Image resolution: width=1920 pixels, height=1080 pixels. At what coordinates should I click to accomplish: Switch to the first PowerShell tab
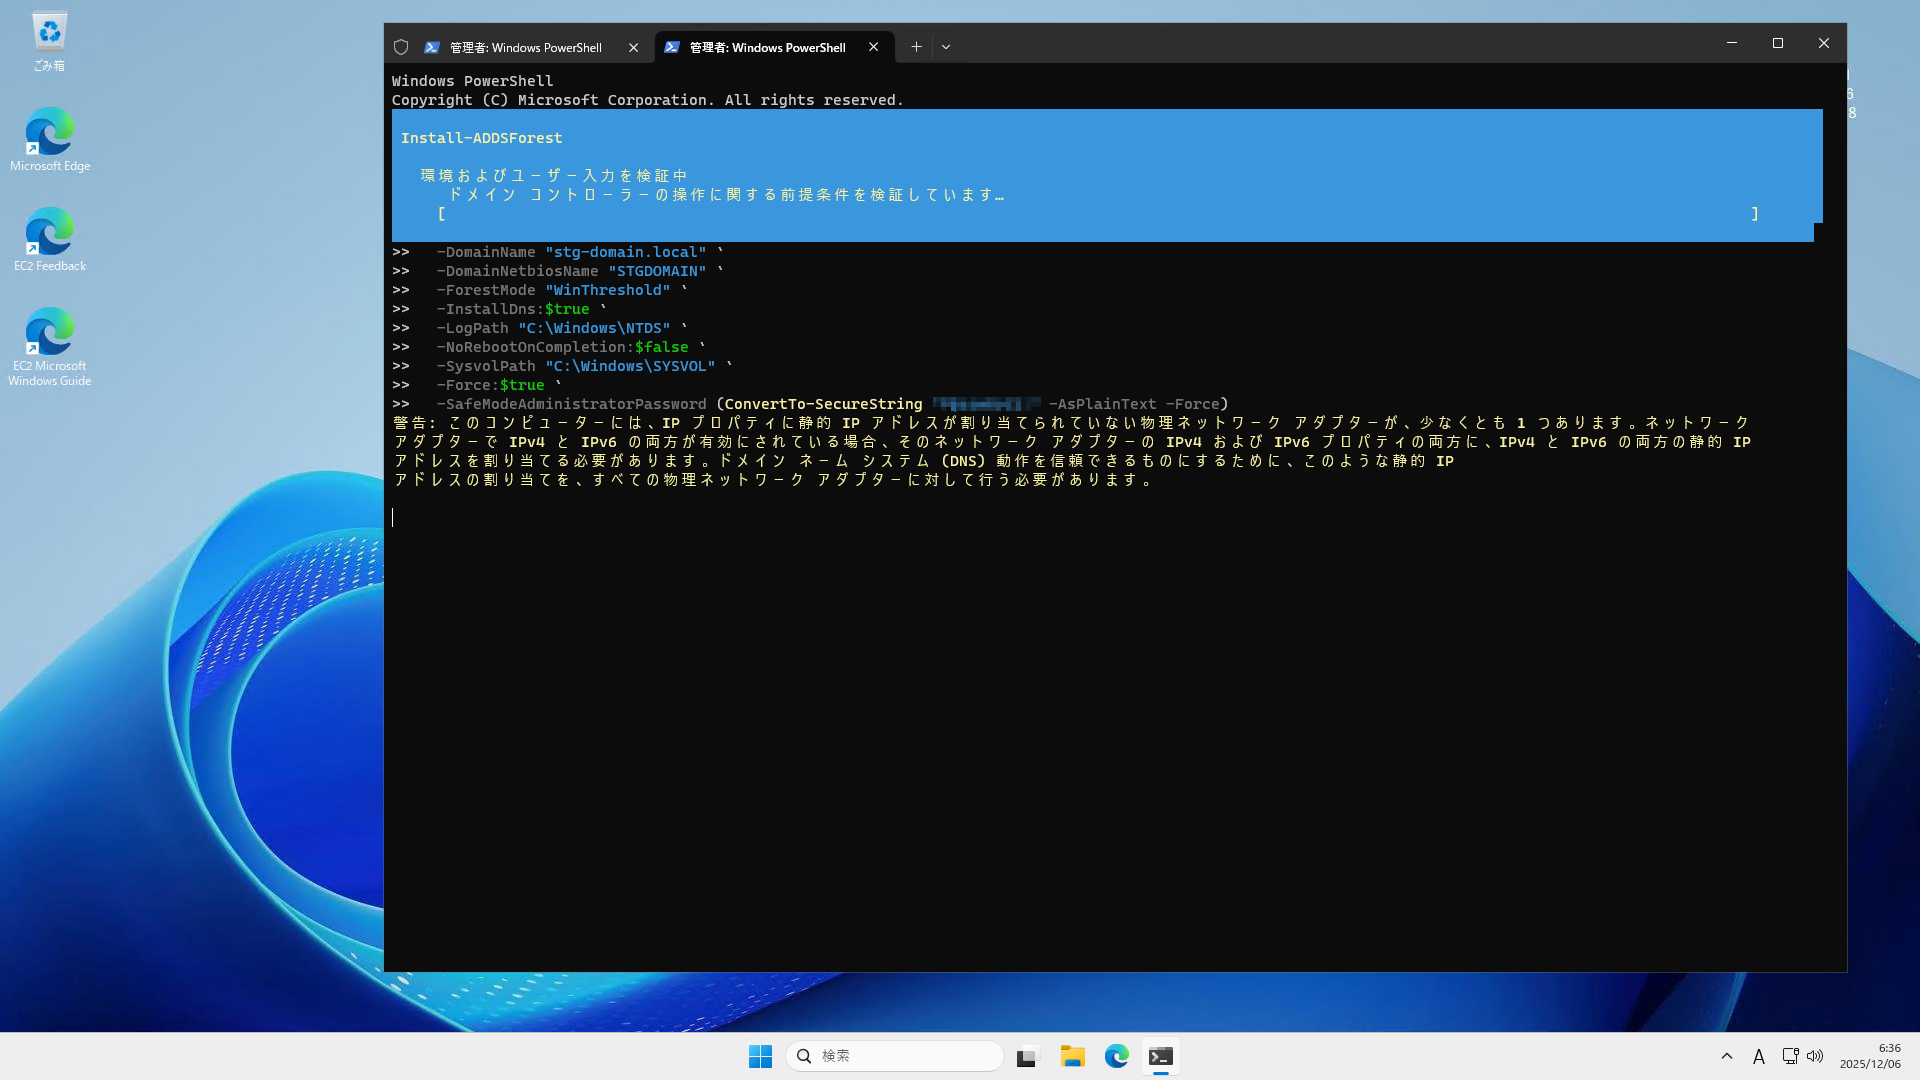coord(520,47)
